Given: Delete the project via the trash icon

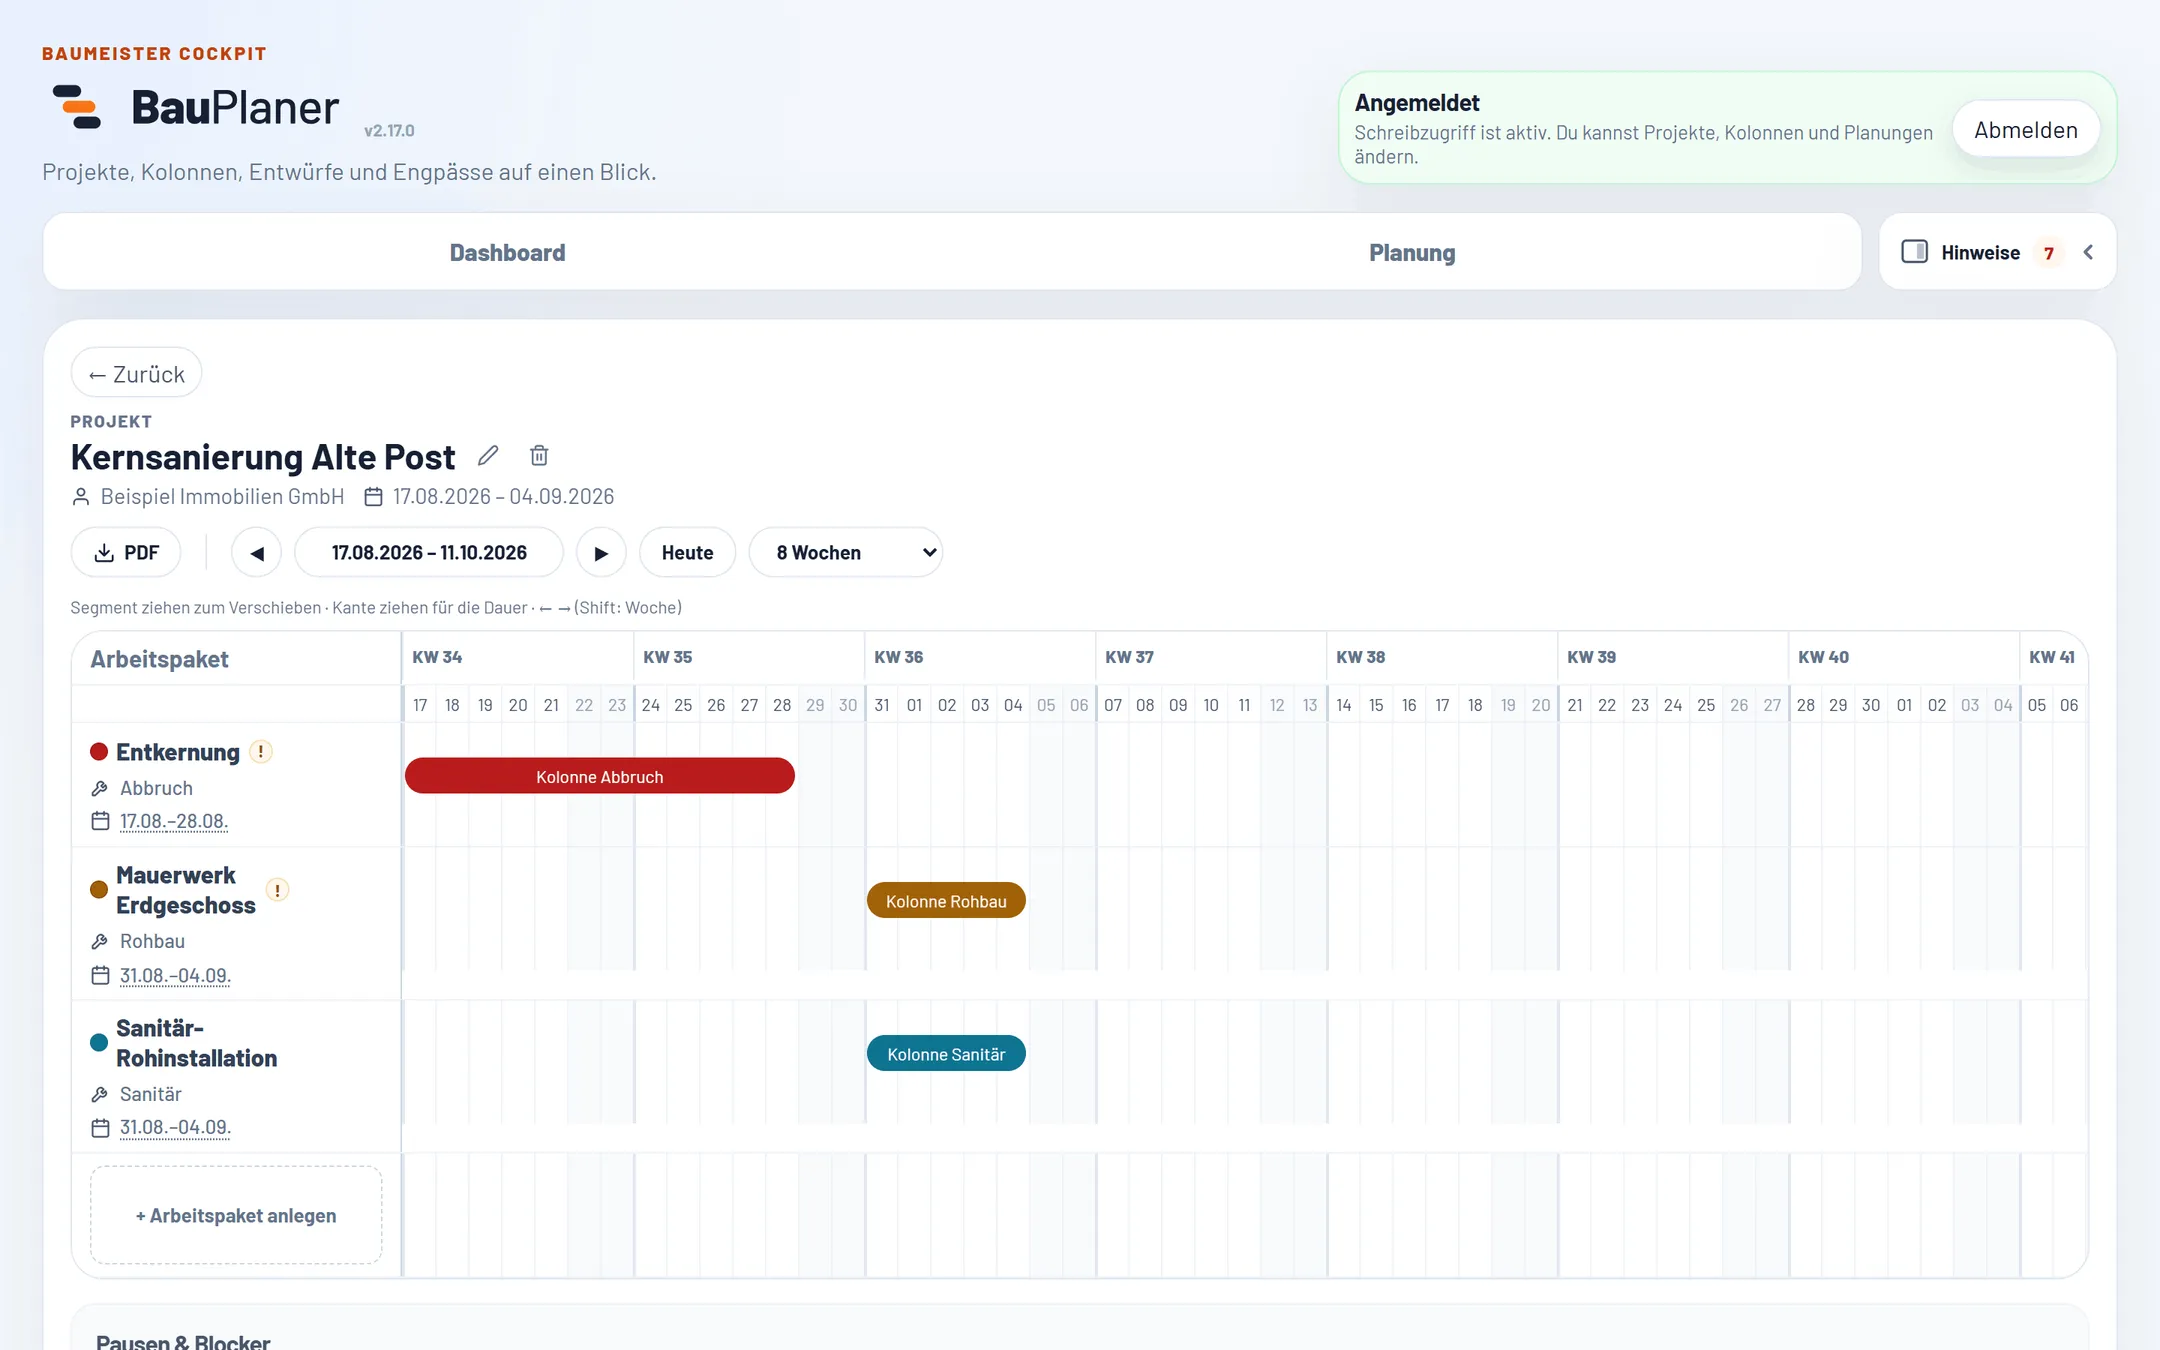Looking at the screenshot, I should [x=539, y=456].
